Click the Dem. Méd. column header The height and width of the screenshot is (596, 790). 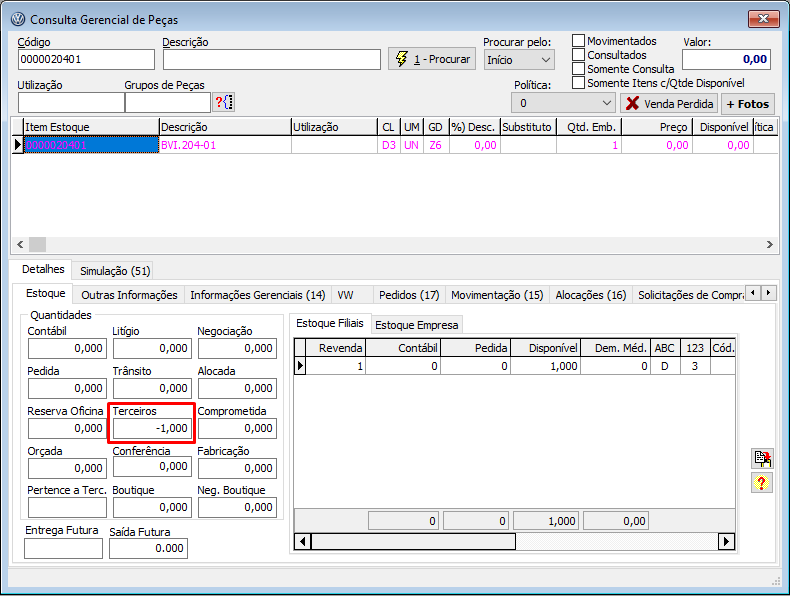click(x=615, y=348)
